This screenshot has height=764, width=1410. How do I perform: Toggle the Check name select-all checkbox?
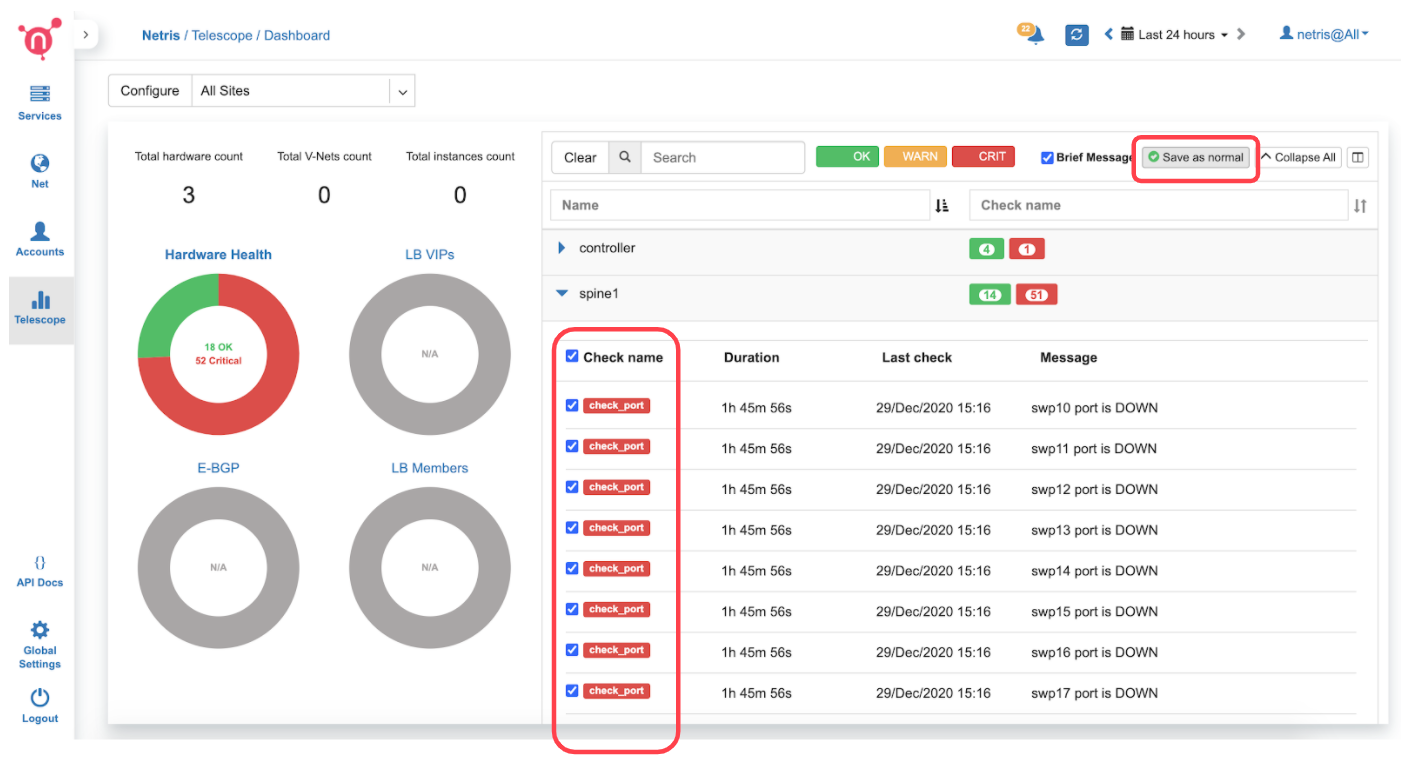(x=572, y=356)
